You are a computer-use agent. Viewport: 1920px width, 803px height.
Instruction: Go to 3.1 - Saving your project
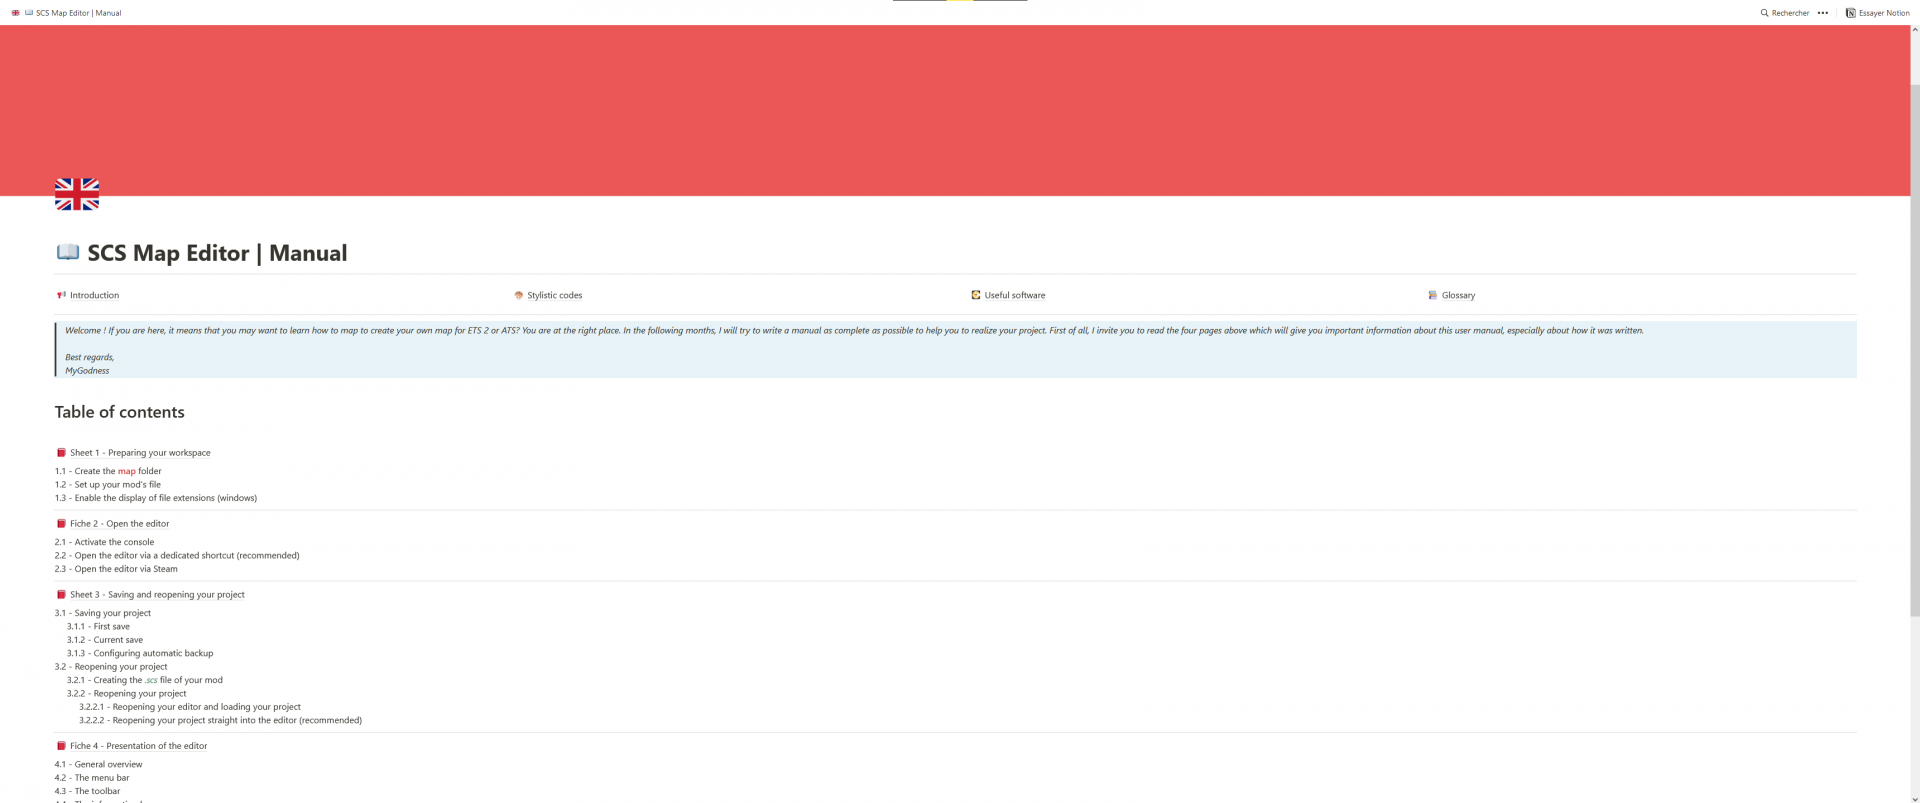(x=103, y=613)
